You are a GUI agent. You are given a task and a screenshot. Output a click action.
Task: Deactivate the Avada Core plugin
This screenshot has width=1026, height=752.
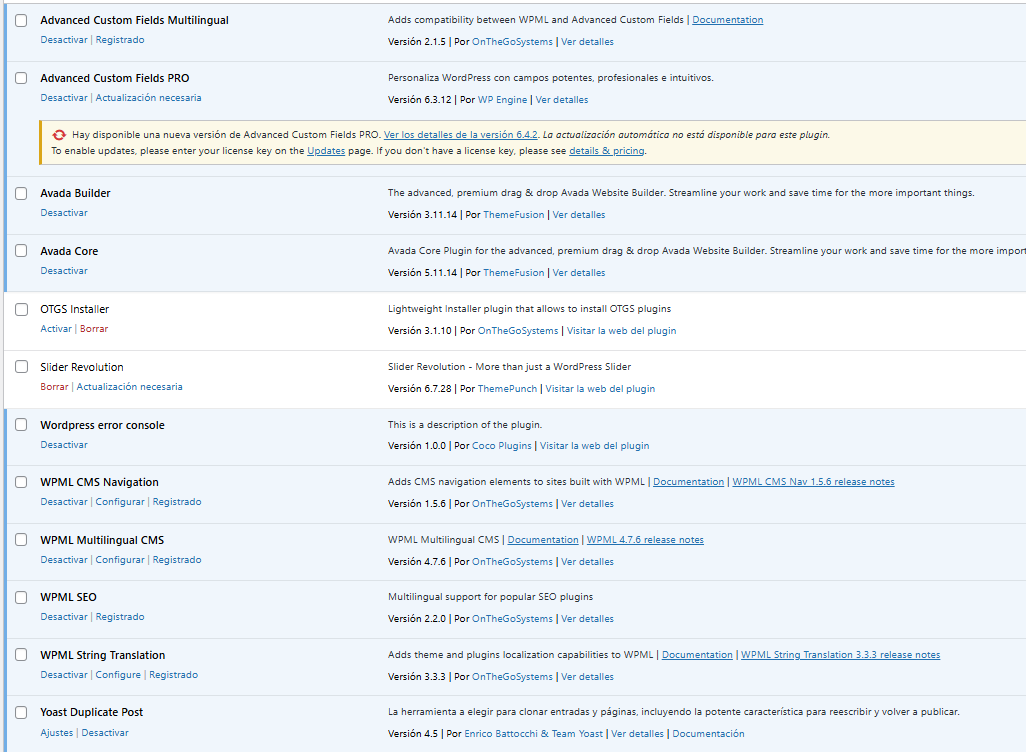pyautogui.click(x=64, y=271)
